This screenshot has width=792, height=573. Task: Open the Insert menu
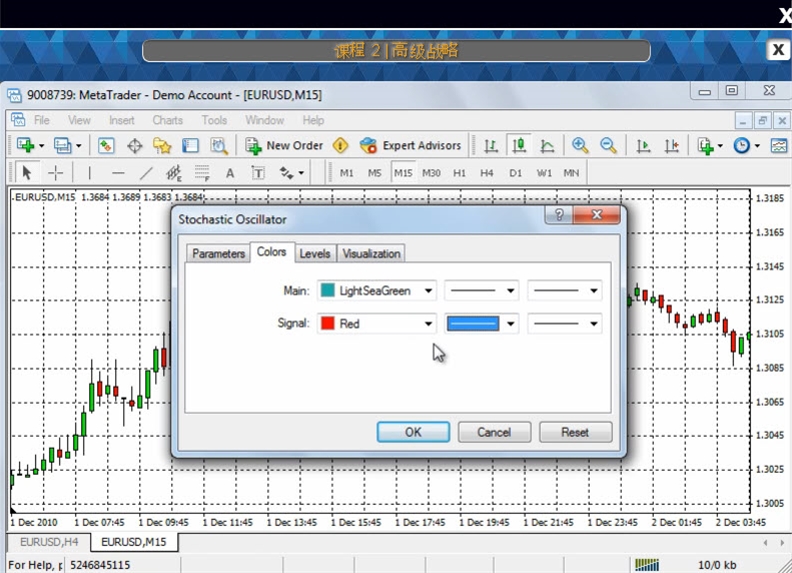[x=122, y=120]
